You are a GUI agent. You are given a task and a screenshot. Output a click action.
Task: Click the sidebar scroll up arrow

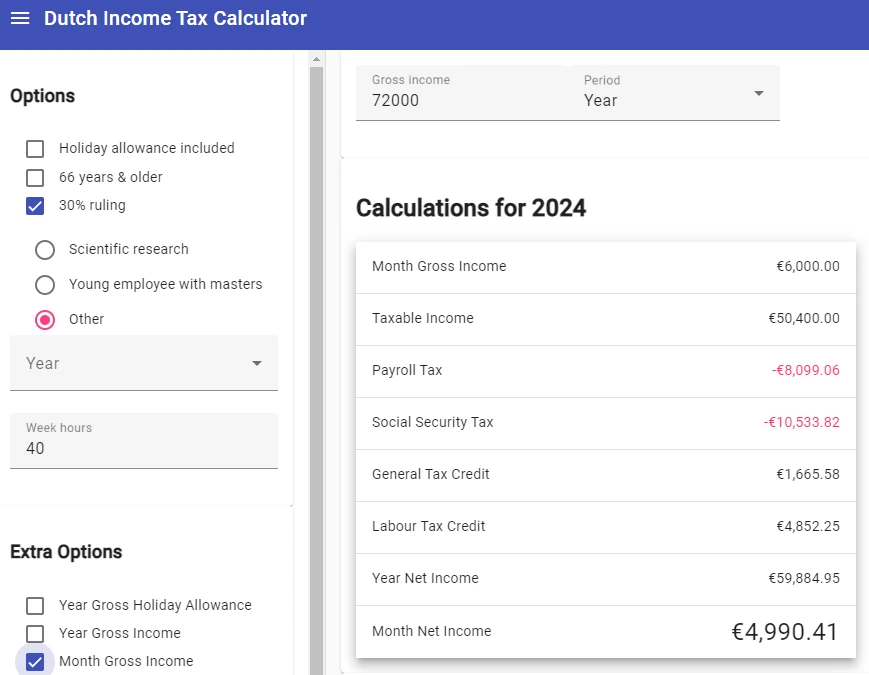pyautogui.click(x=316, y=58)
